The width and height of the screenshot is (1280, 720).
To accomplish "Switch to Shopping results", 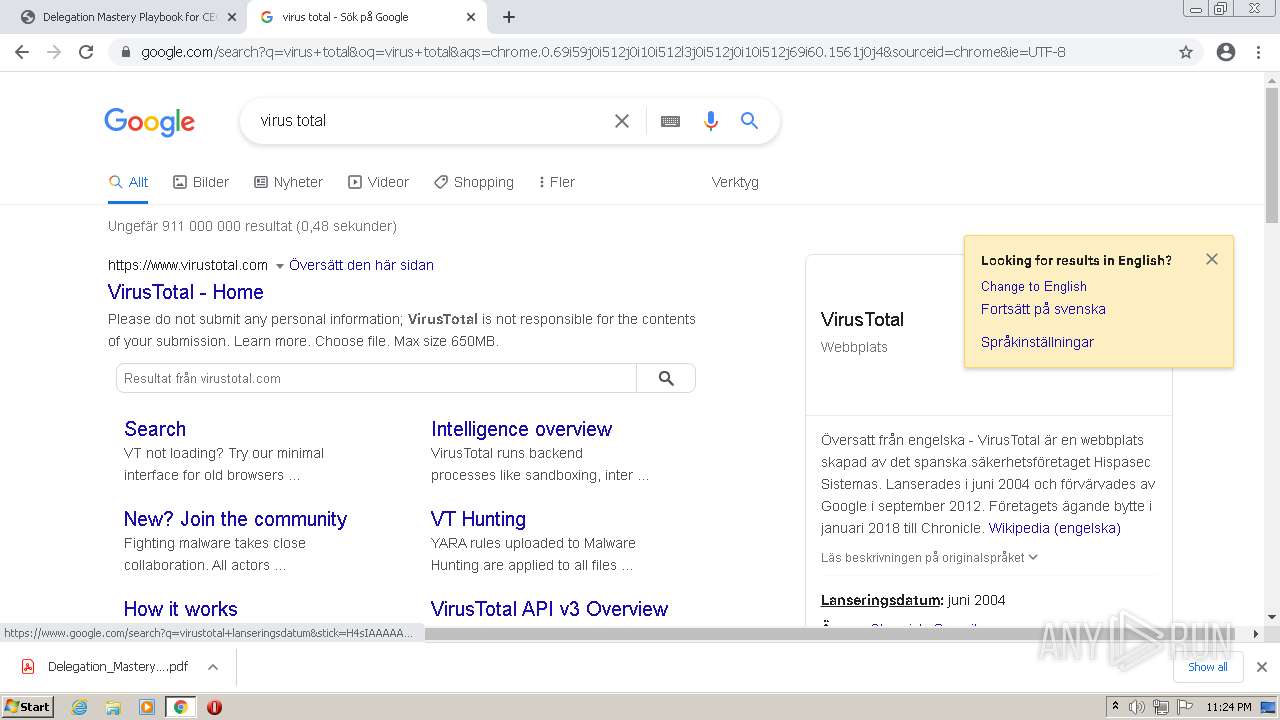I will click(x=474, y=182).
